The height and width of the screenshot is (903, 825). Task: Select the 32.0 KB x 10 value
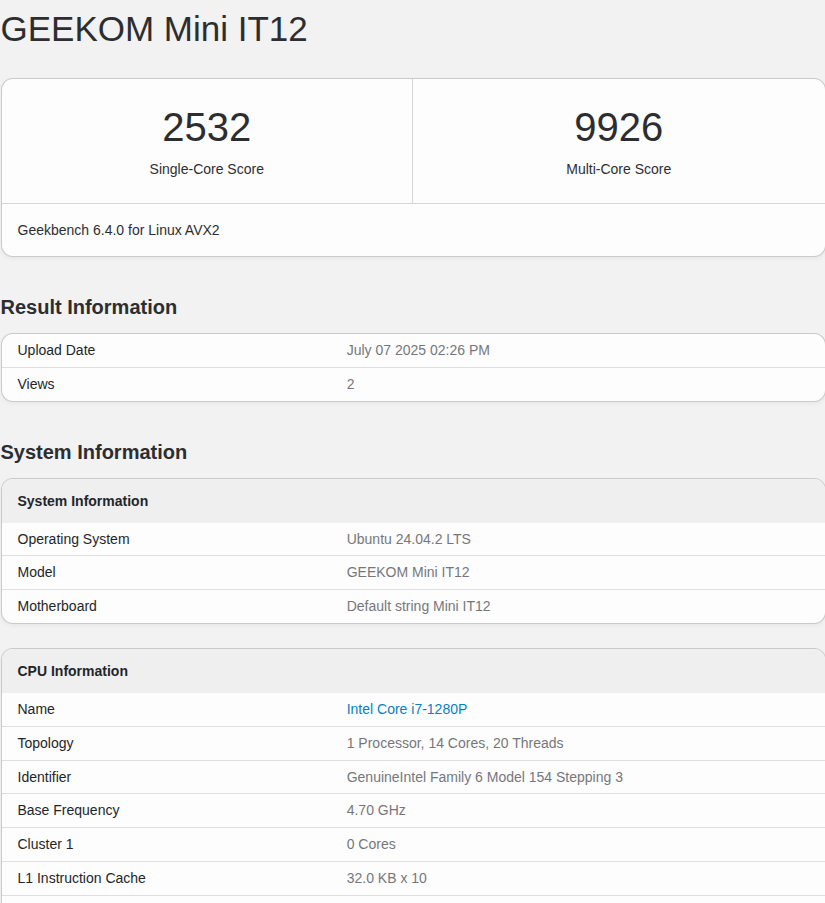point(386,878)
